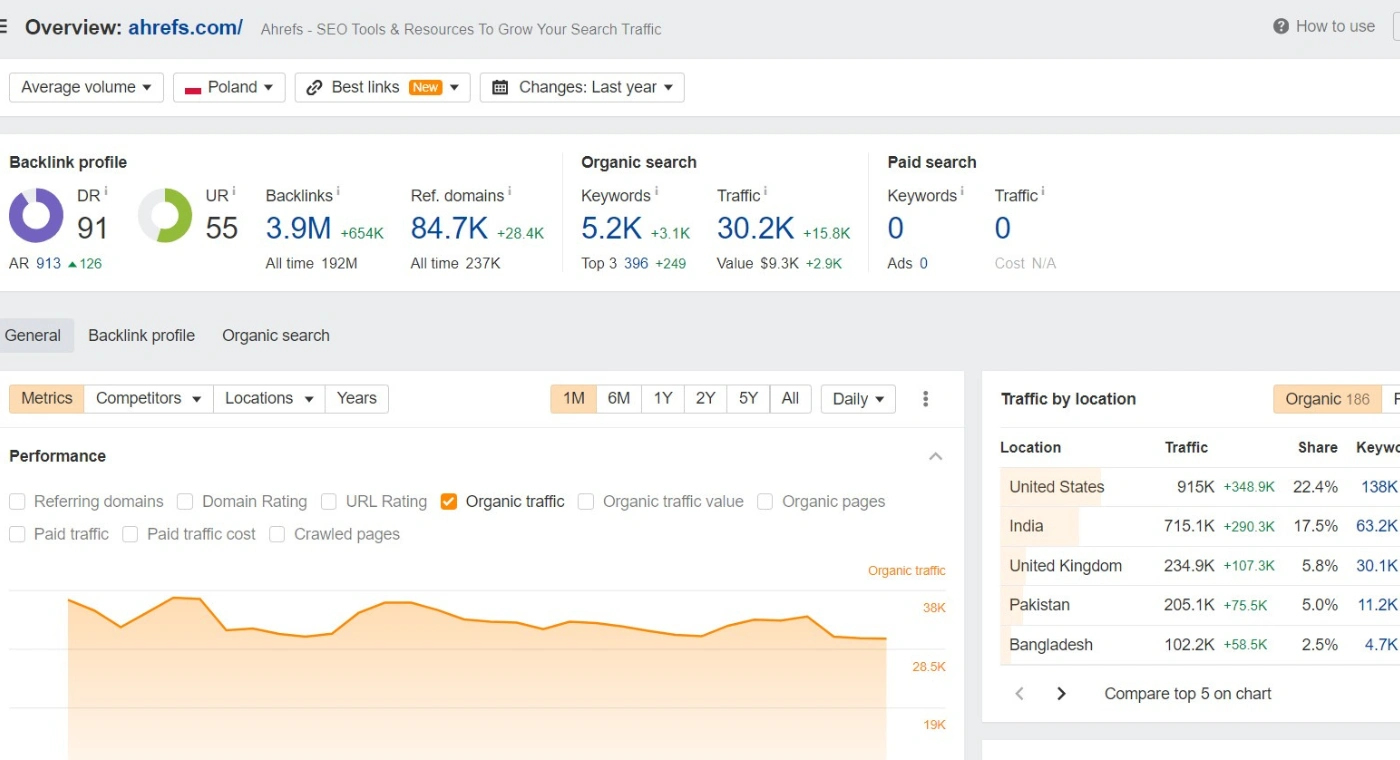This screenshot has width=1400, height=760.
Task: Click the India location row
Action: click(1200, 526)
